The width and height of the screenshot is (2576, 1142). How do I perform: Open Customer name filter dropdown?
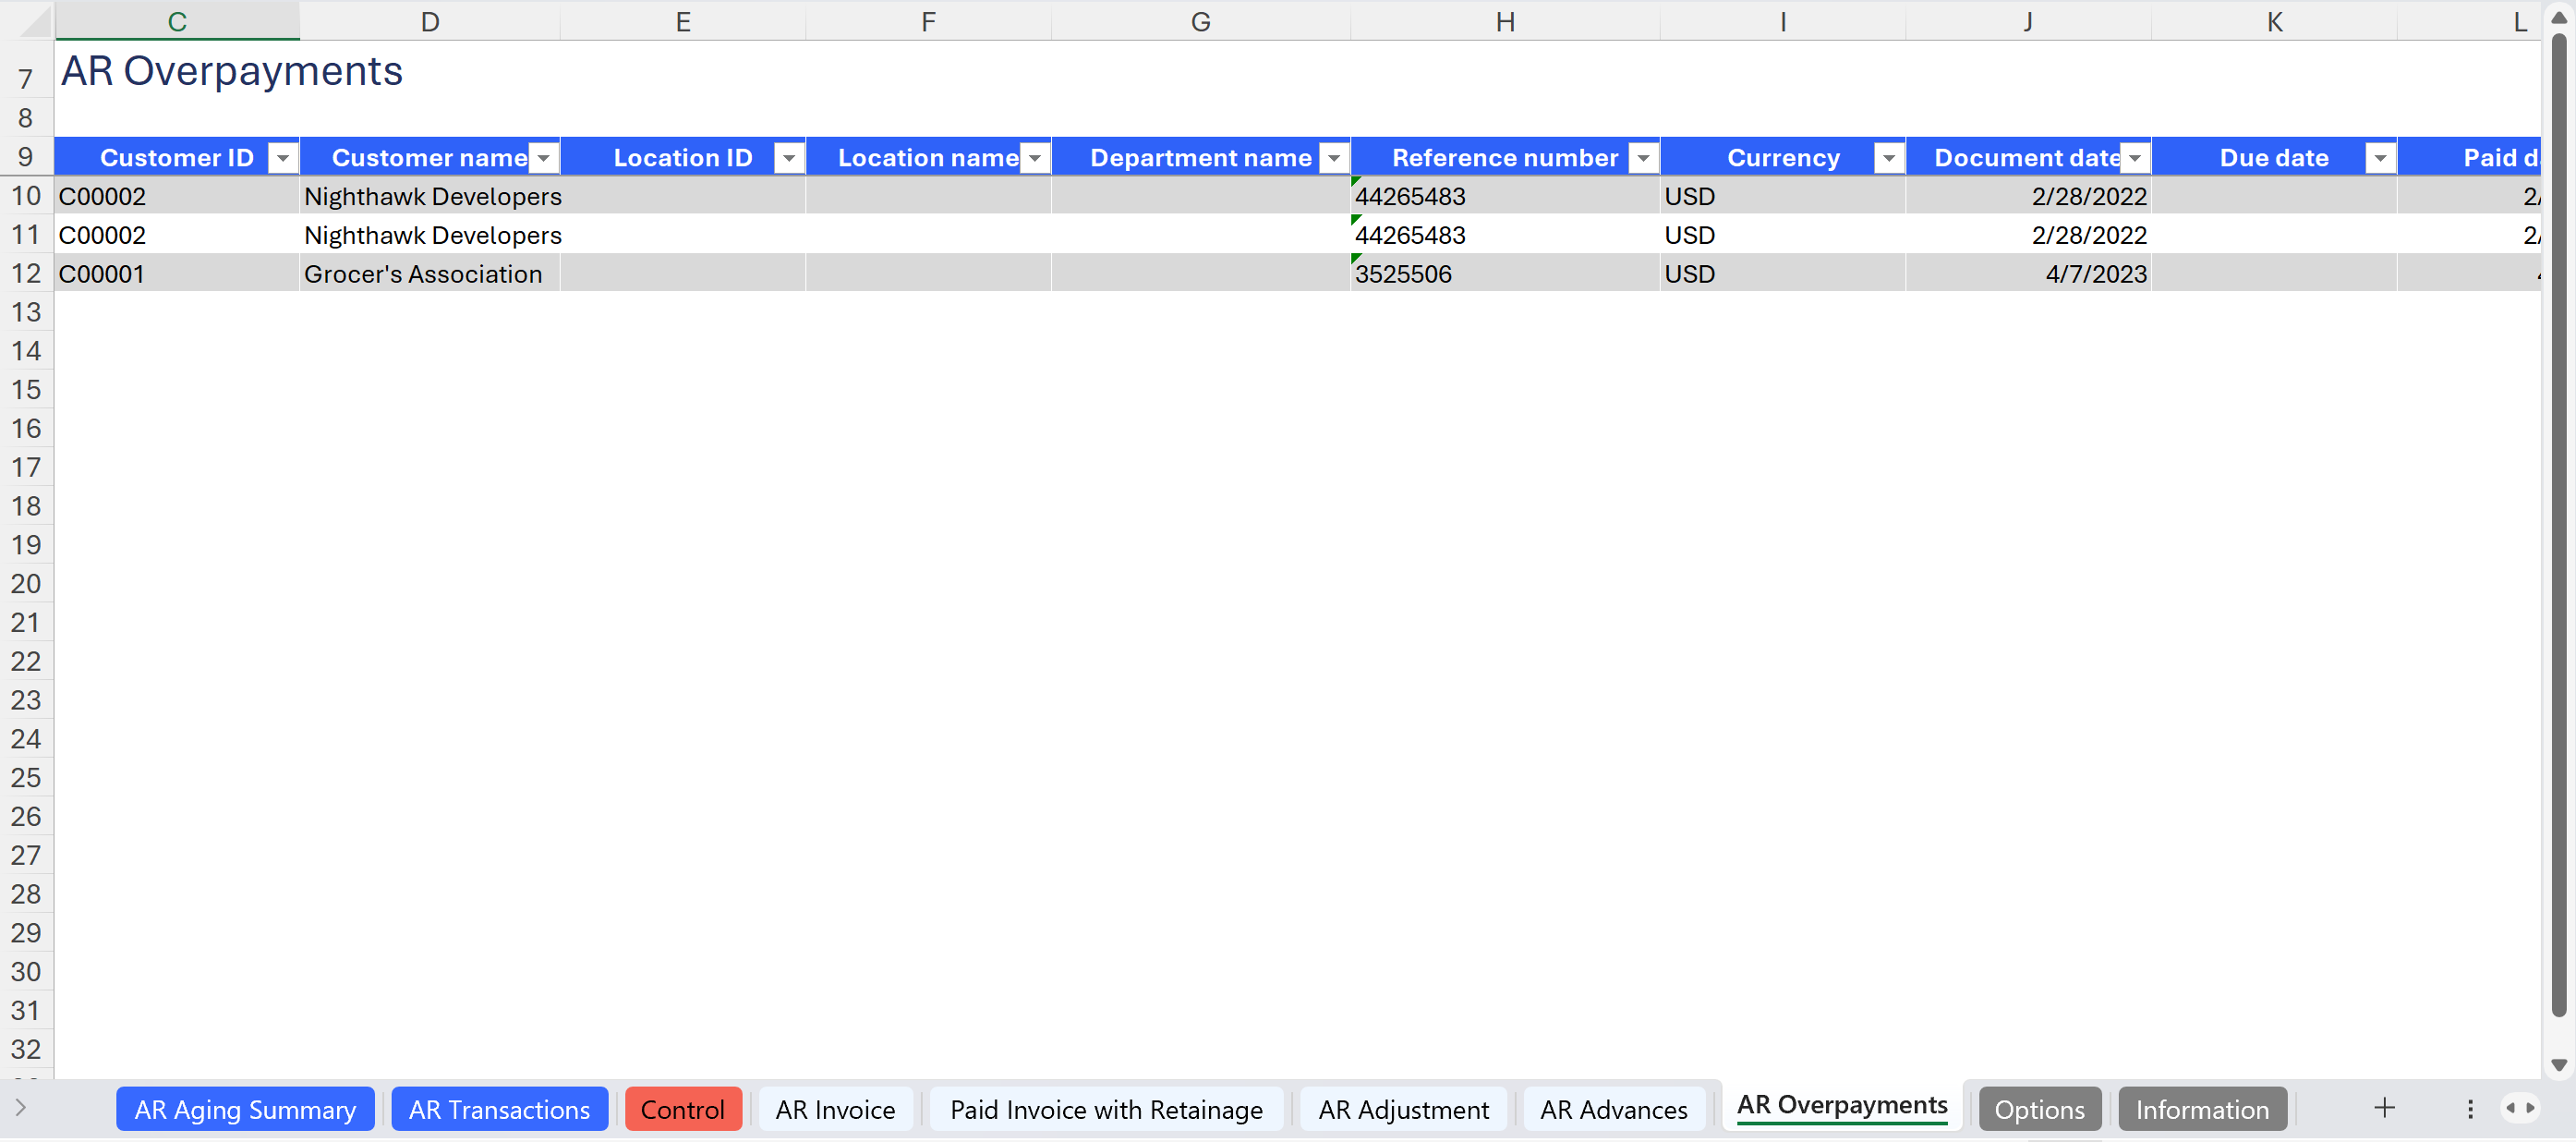pos(543,158)
